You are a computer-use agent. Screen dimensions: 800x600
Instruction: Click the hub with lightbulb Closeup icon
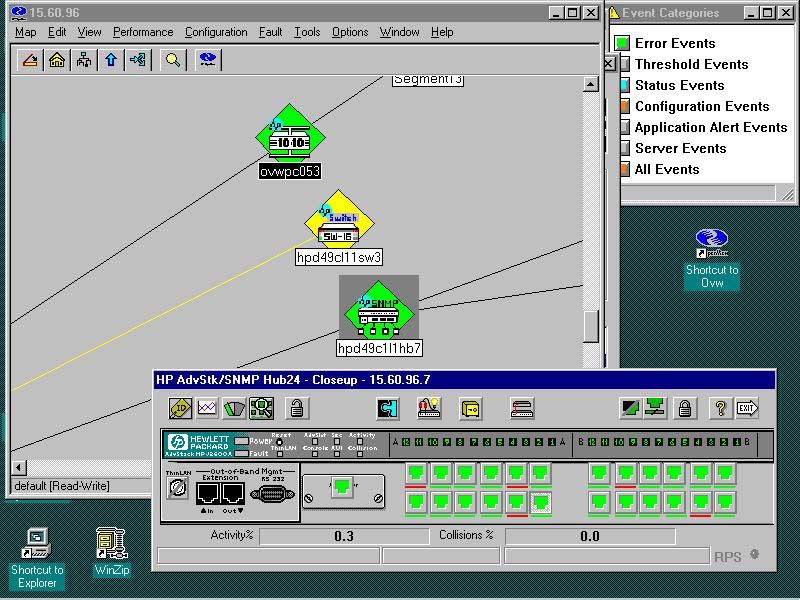point(429,408)
